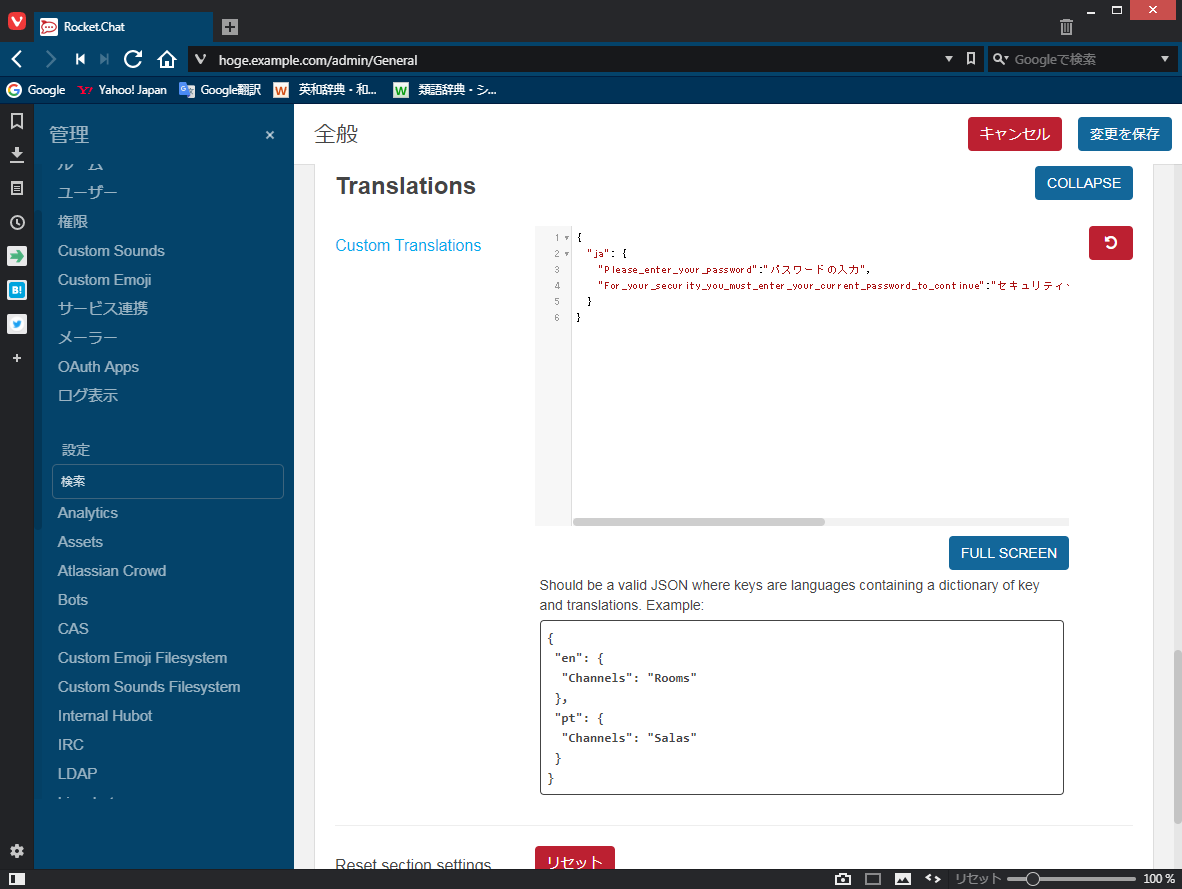Image resolution: width=1182 pixels, height=889 pixels.
Task: Collapse the JSON fold at line 1
Action: 566,237
